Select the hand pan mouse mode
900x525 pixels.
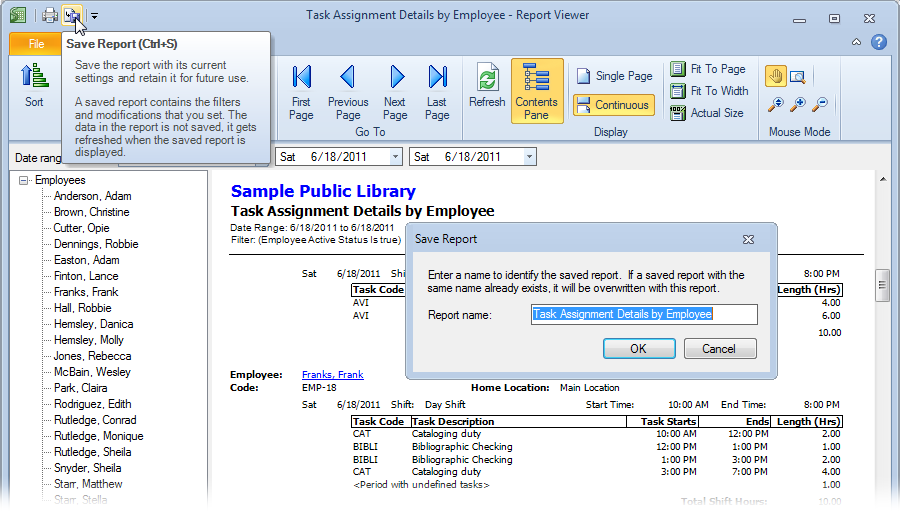775,76
